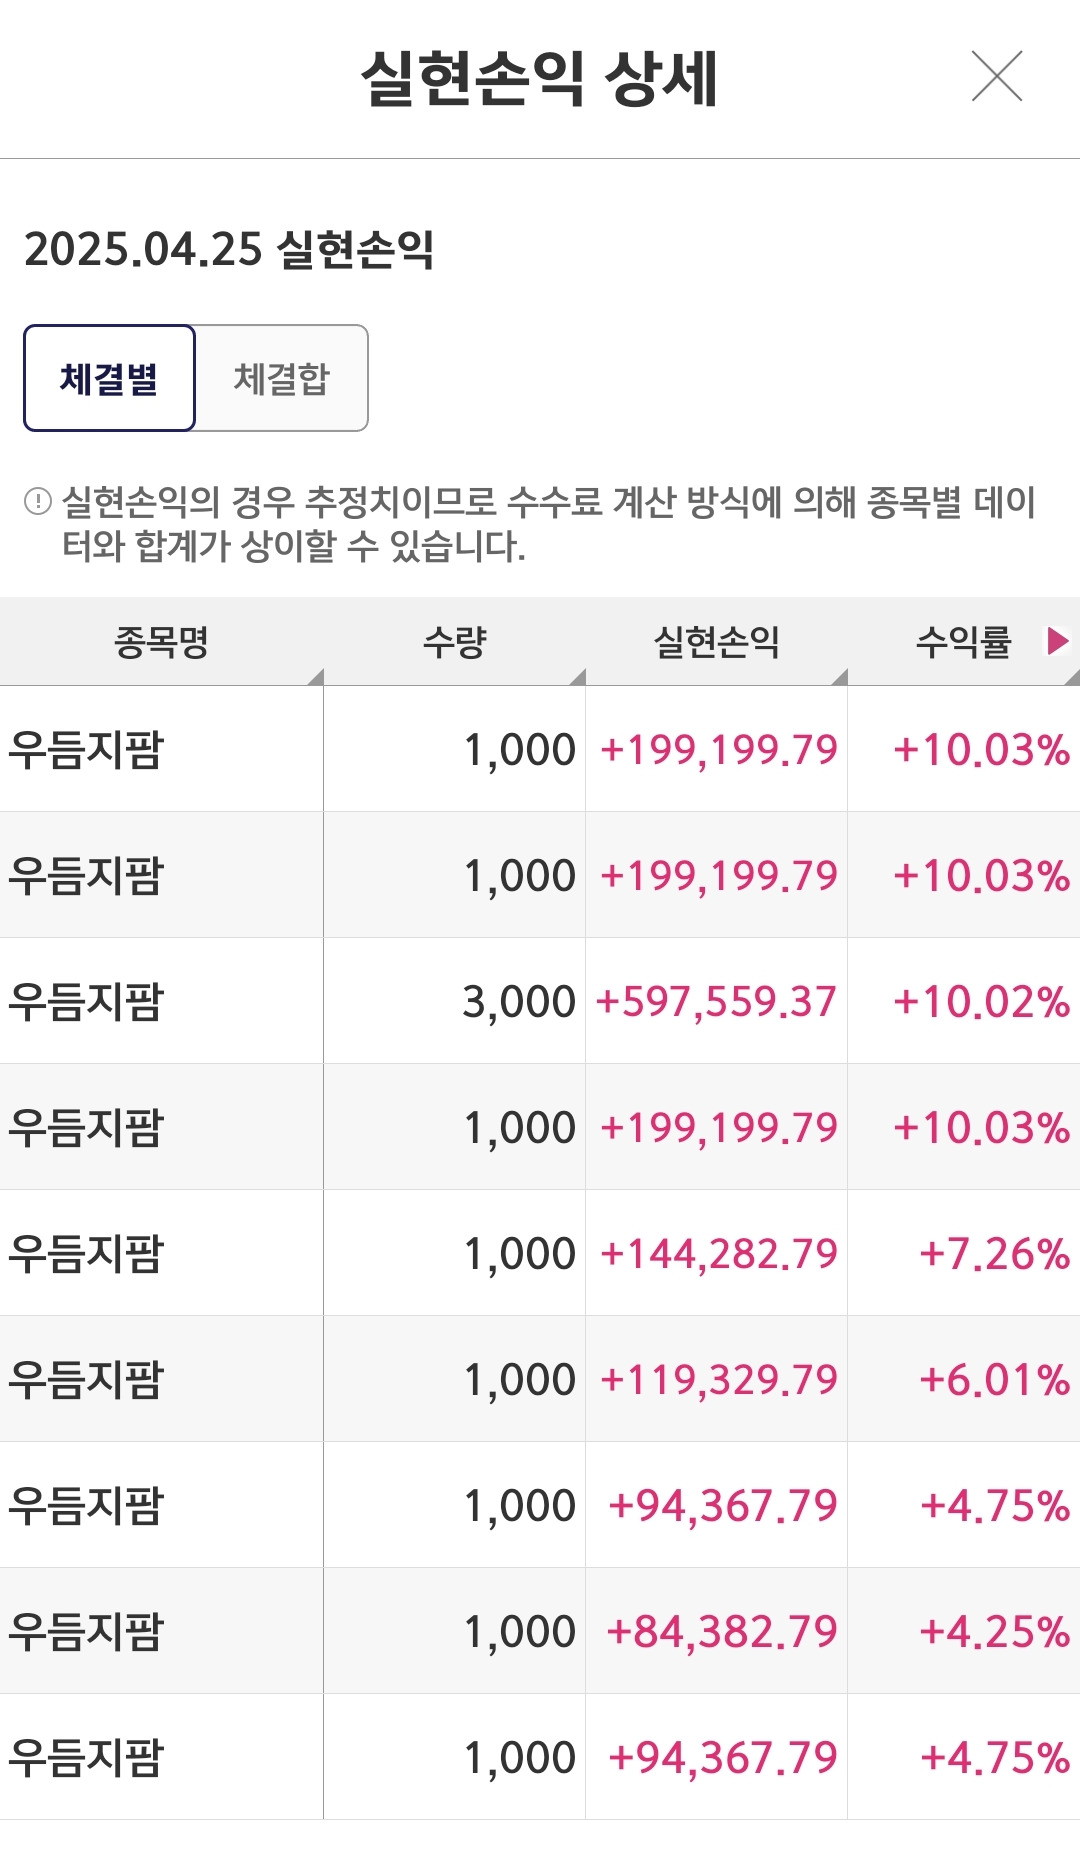Click the +4.25% return value in the table
Screen dimensions: 1080x1864
point(989,1629)
